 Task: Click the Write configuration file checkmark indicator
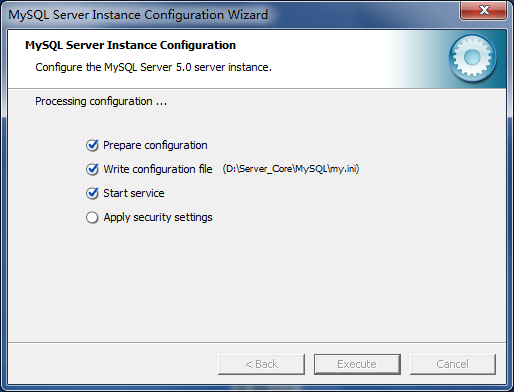pos(92,169)
